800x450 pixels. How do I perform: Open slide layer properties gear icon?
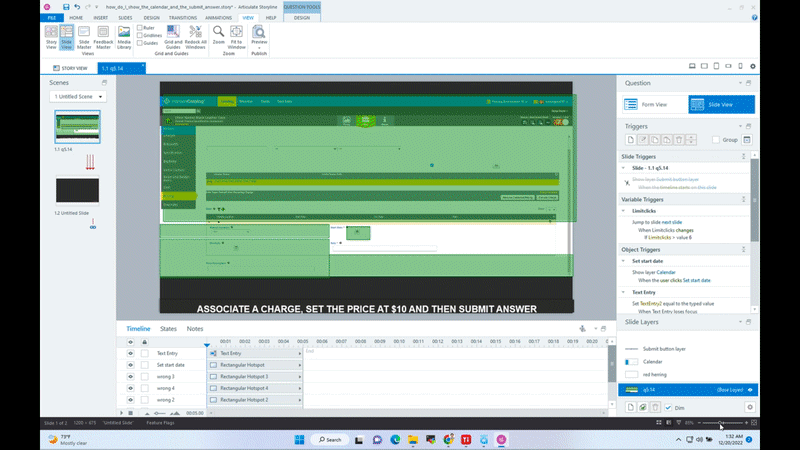click(x=749, y=407)
